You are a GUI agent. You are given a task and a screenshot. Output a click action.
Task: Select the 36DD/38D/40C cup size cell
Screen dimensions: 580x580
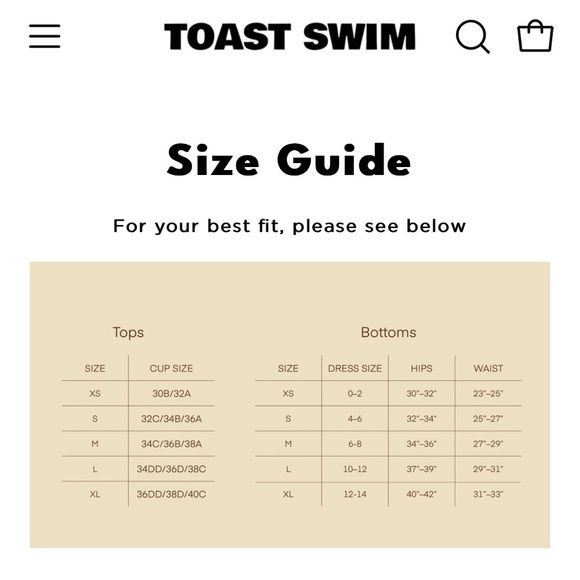pyautogui.click(x=171, y=494)
